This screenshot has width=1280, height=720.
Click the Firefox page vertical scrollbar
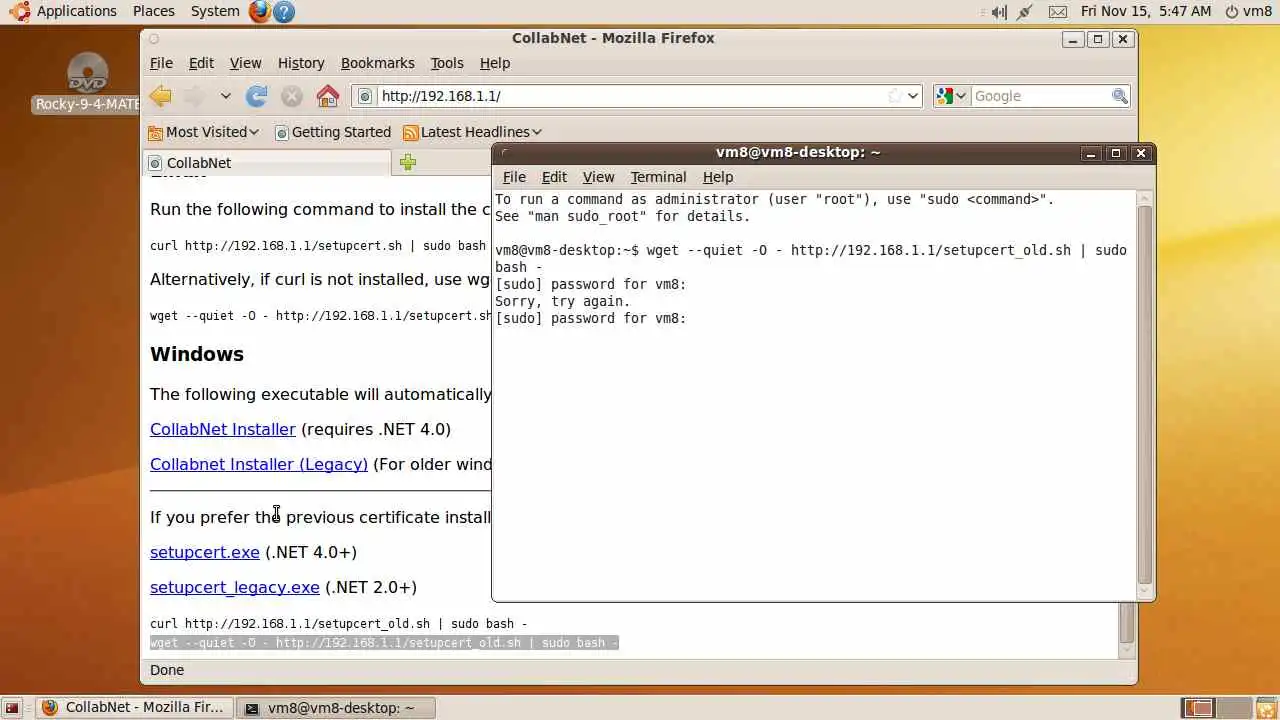coord(1127,622)
